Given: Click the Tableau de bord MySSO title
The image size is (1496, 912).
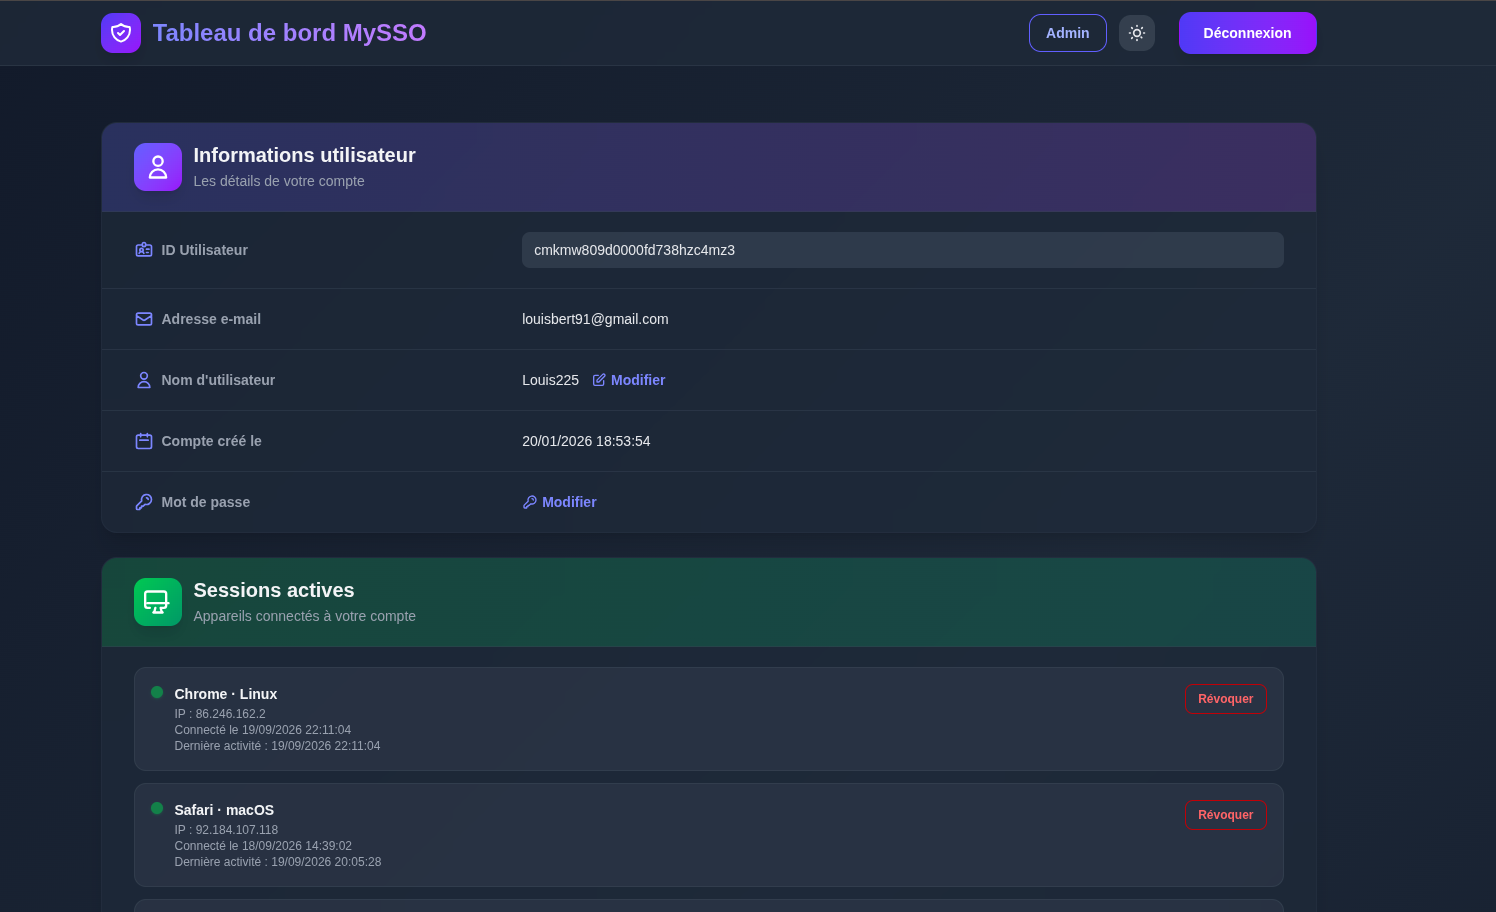Looking at the screenshot, I should click(290, 33).
